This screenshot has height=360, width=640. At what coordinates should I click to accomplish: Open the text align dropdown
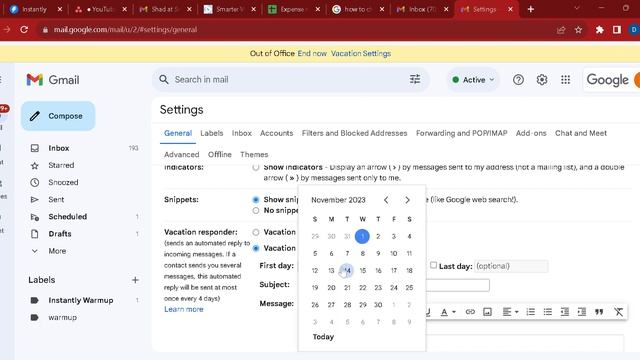pos(510,312)
